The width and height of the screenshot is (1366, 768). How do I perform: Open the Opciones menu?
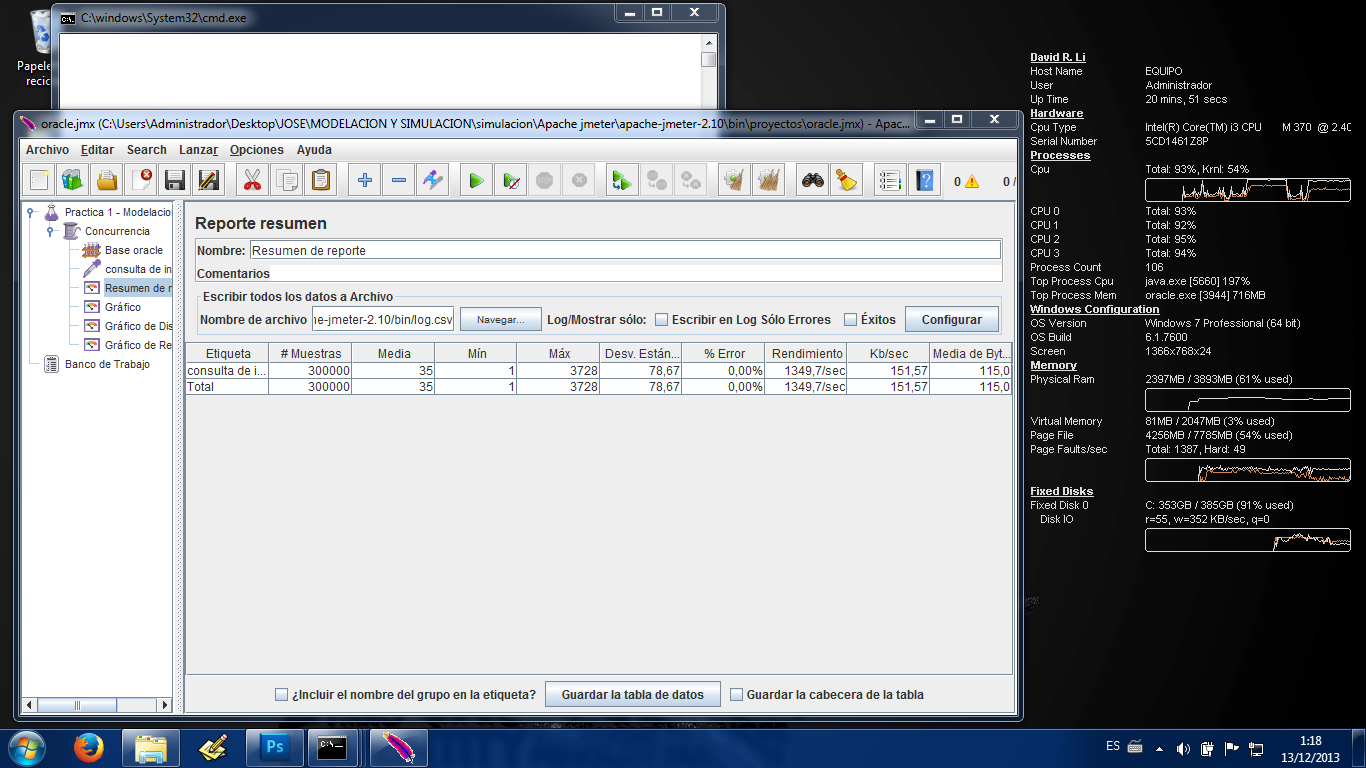click(x=257, y=150)
